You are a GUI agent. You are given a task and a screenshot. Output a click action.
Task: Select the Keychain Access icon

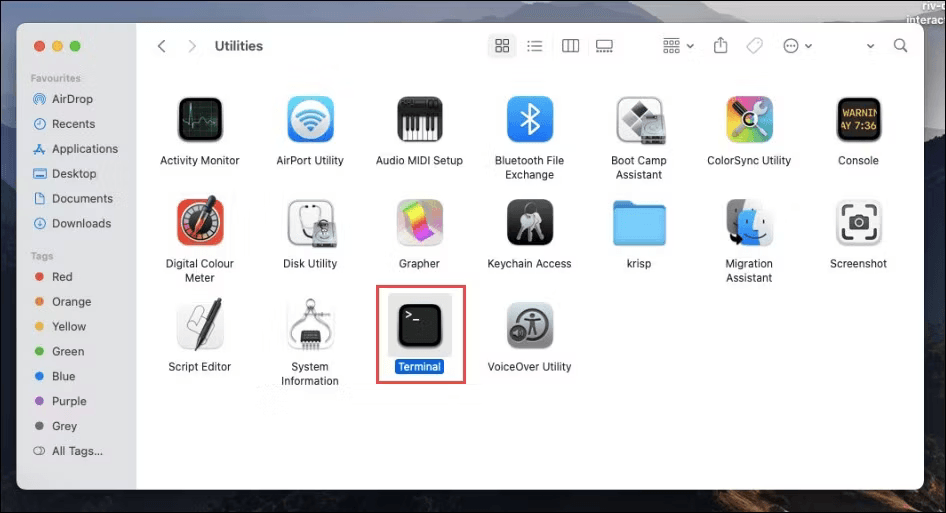pos(529,223)
